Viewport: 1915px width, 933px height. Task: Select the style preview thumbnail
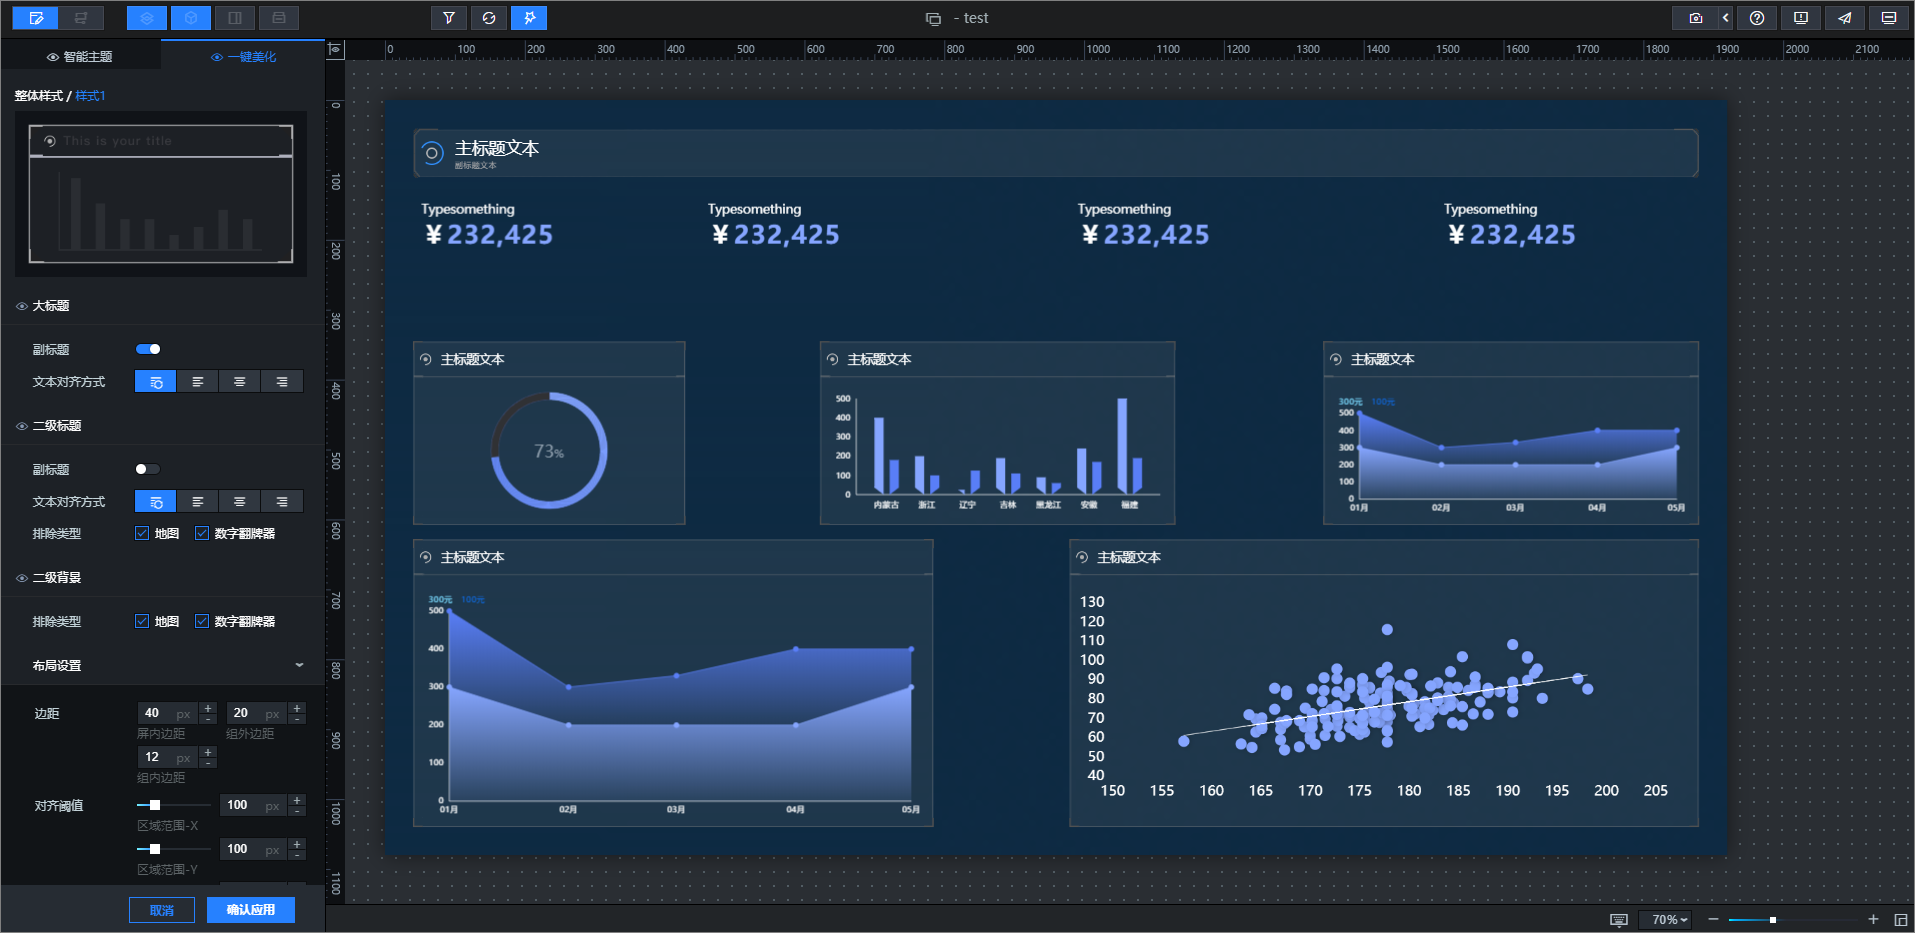(x=161, y=194)
